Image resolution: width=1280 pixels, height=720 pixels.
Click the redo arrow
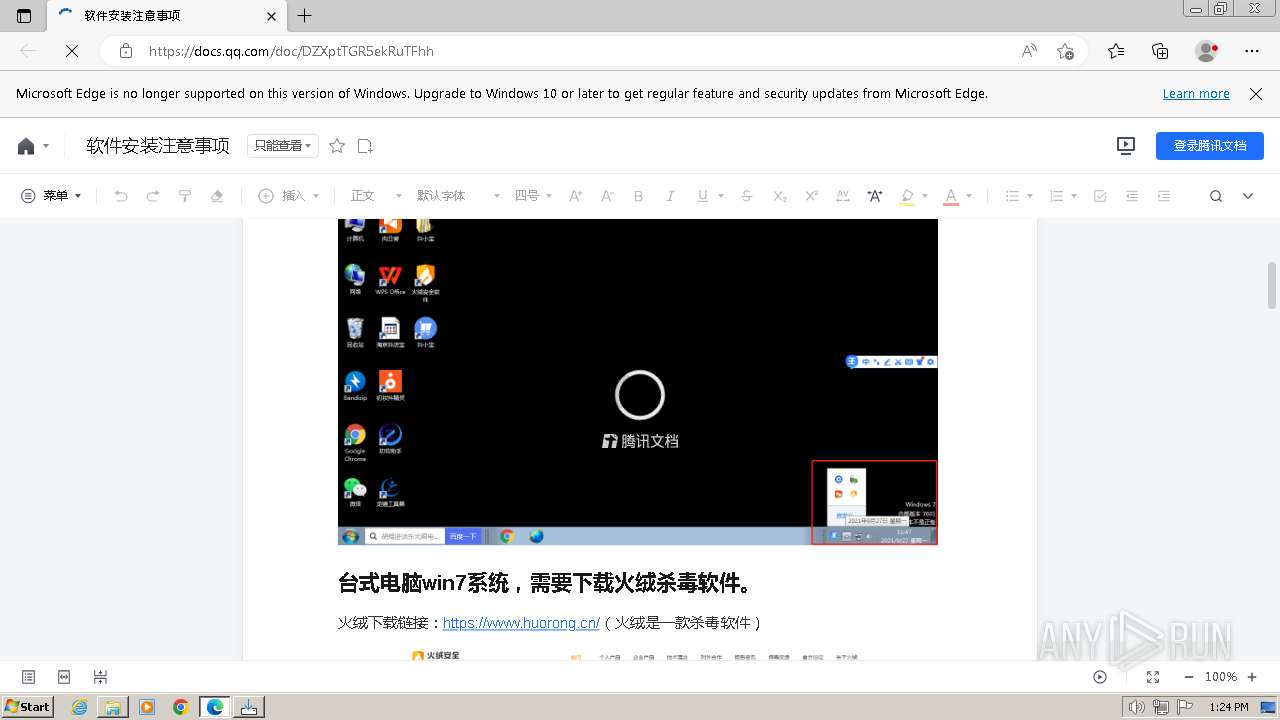pos(153,196)
